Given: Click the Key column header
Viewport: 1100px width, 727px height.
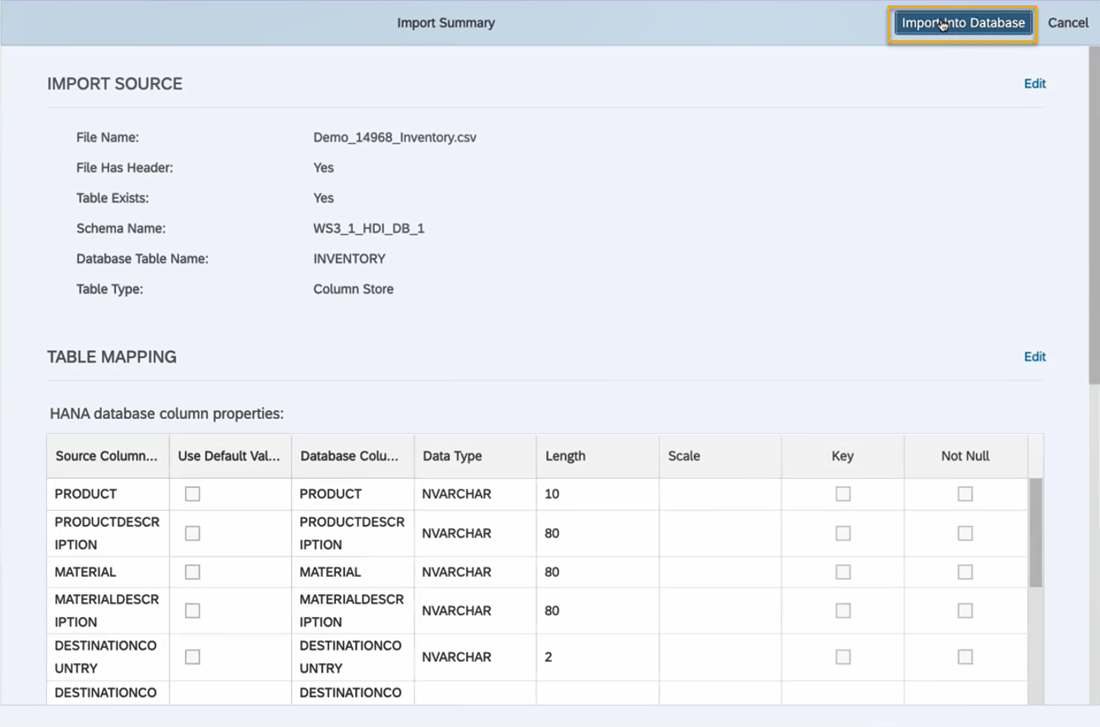Looking at the screenshot, I should coord(843,456).
